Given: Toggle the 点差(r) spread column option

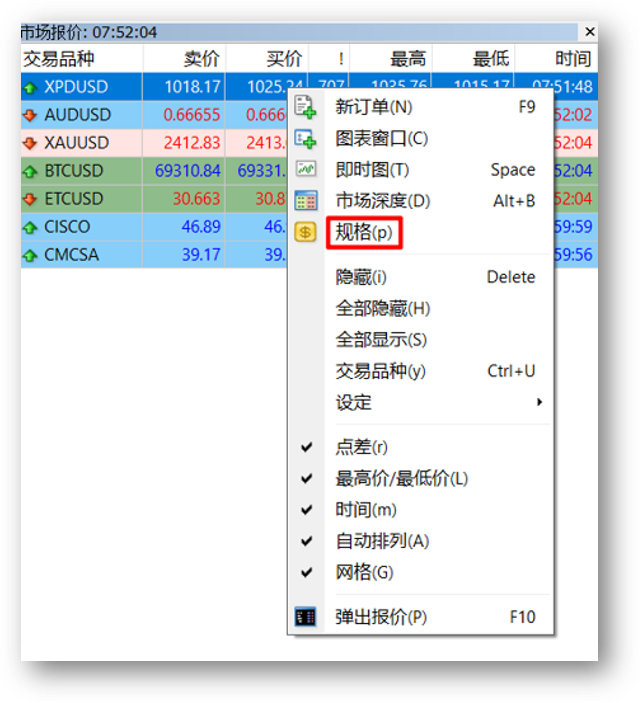Looking at the screenshot, I should [x=420, y=447].
